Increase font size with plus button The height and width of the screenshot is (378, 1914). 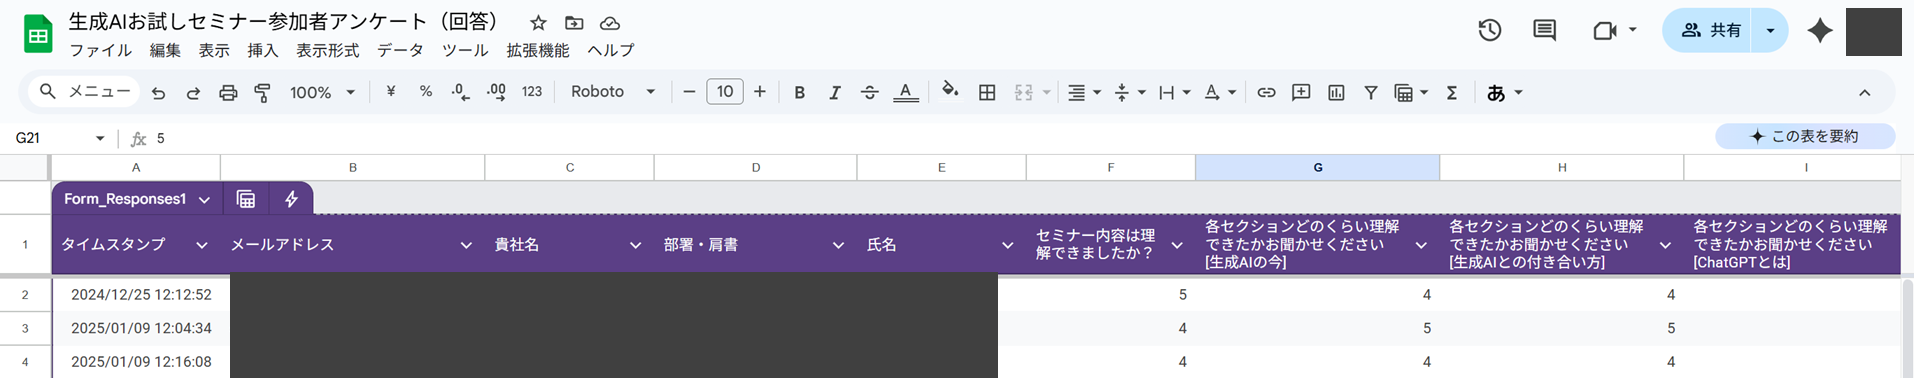coord(760,92)
